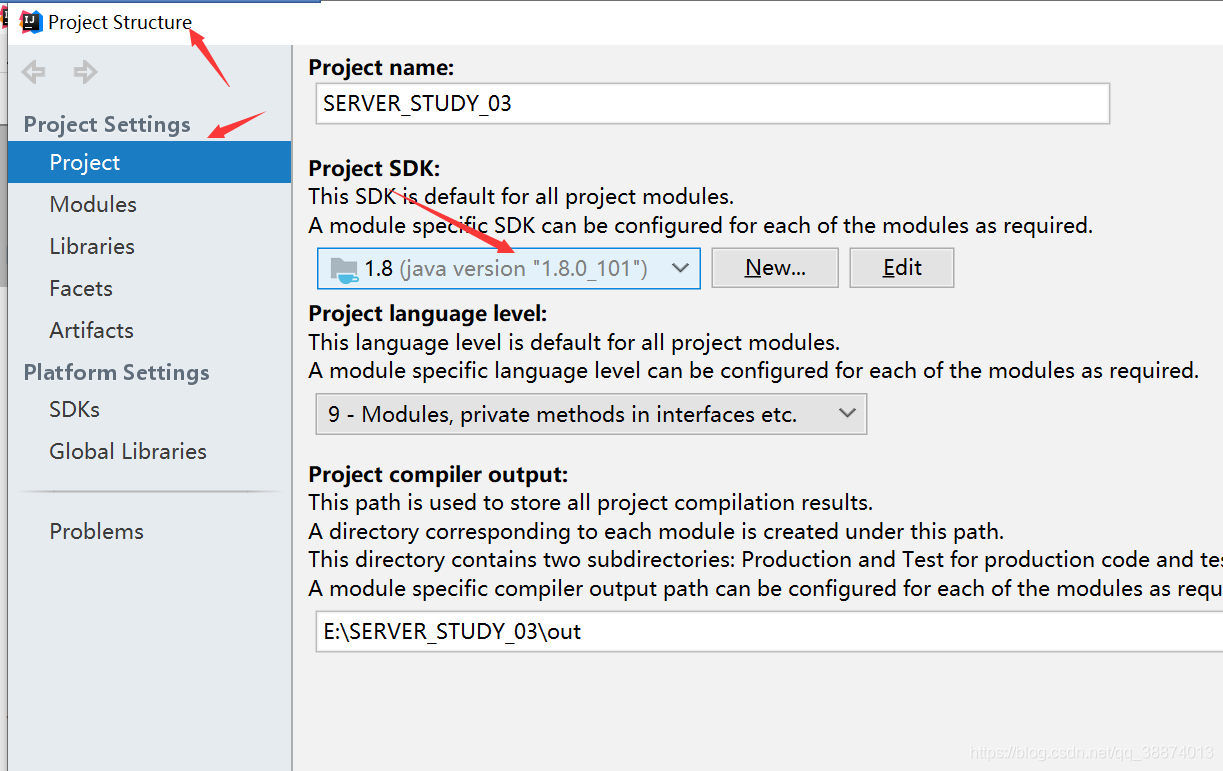Select Artifacts in Project Settings

tap(90, 329)
